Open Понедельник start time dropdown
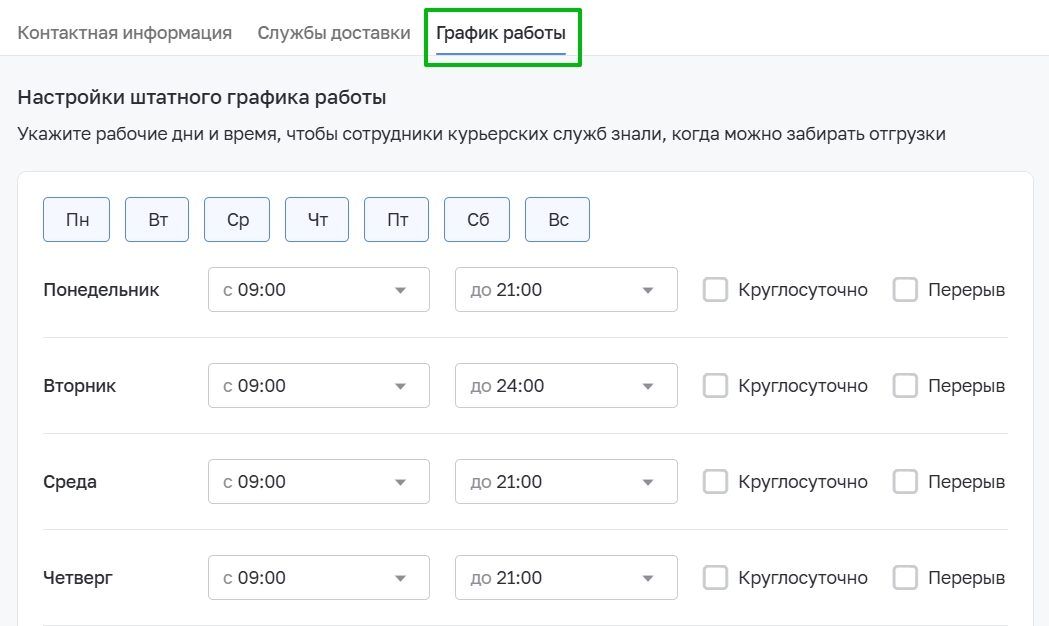1049x626 pixels. click(318, 290)
